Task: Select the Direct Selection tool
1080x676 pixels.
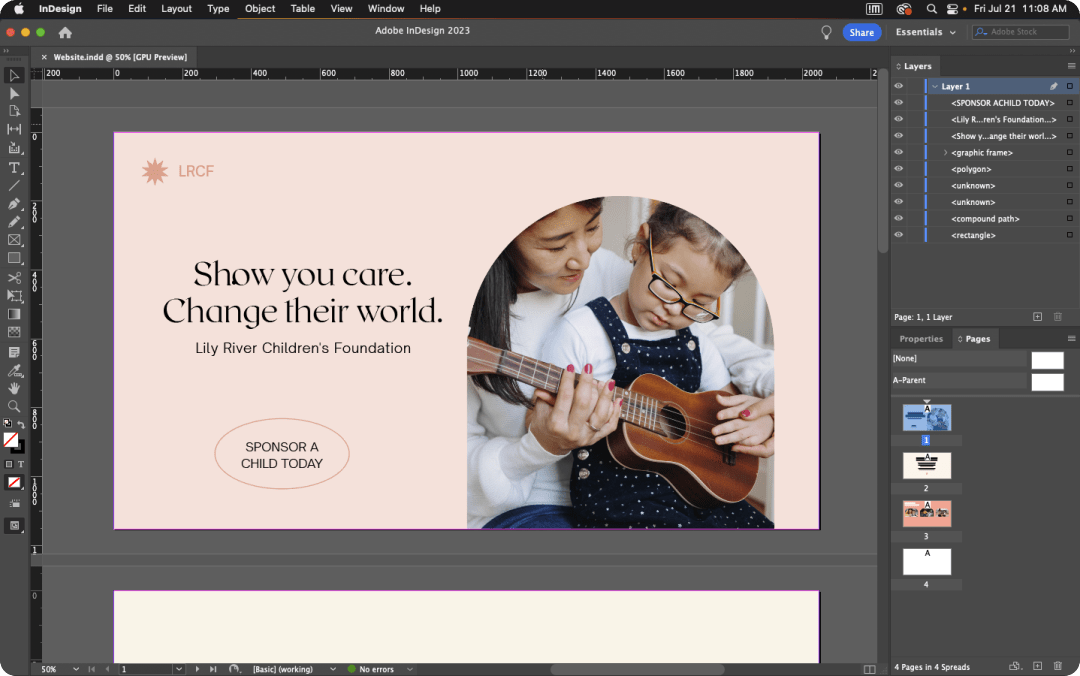Action: click(x=14, y=93)
